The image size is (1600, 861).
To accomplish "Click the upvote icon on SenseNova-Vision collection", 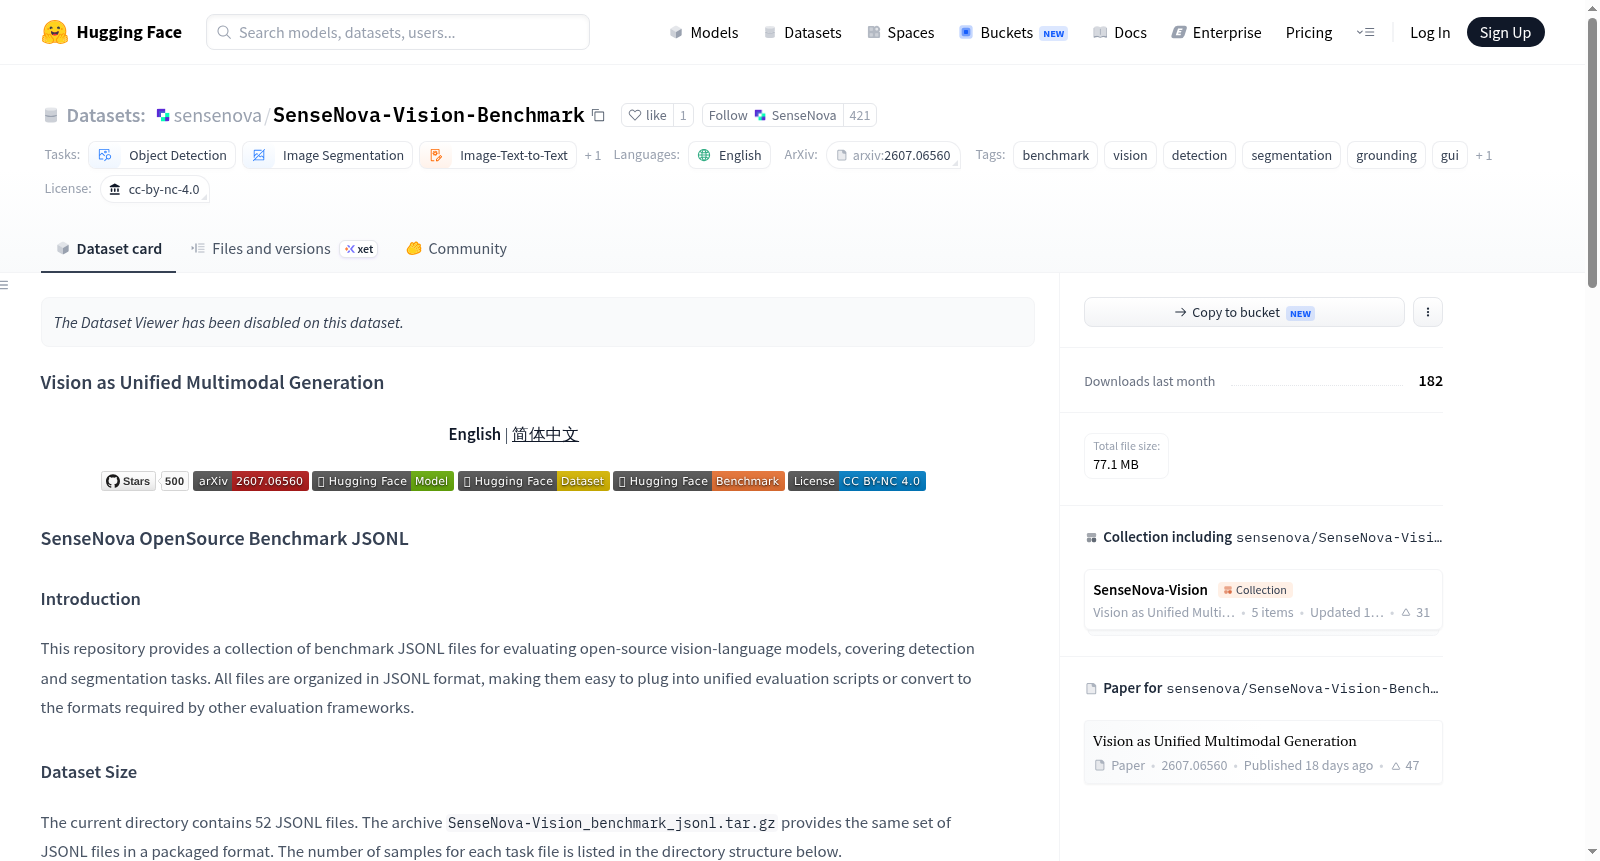I will tap(1406, 612).
